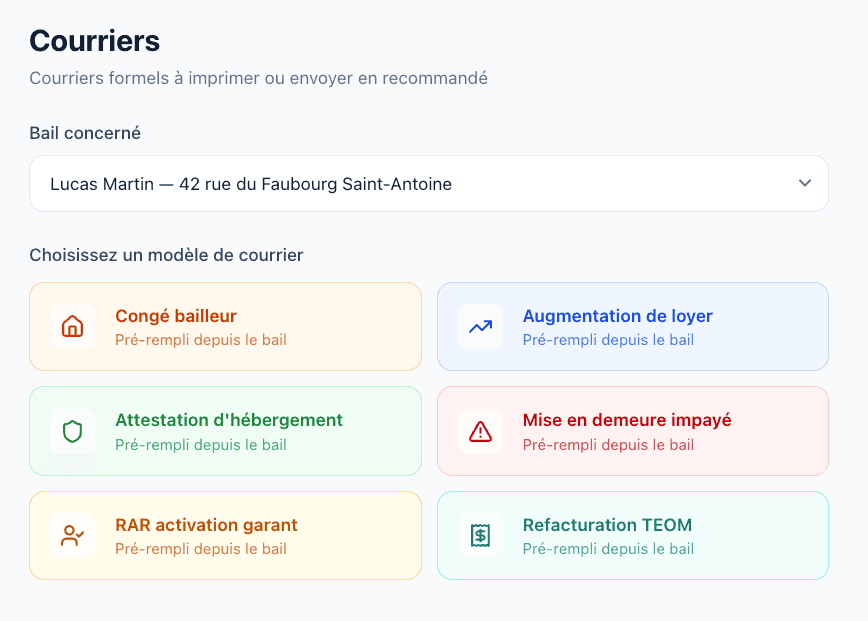Image resolution: width=868 pixels, height=621 pixels.
Task: Click the receipt icon on Refacturation TEOM
Action: [480, 535]
